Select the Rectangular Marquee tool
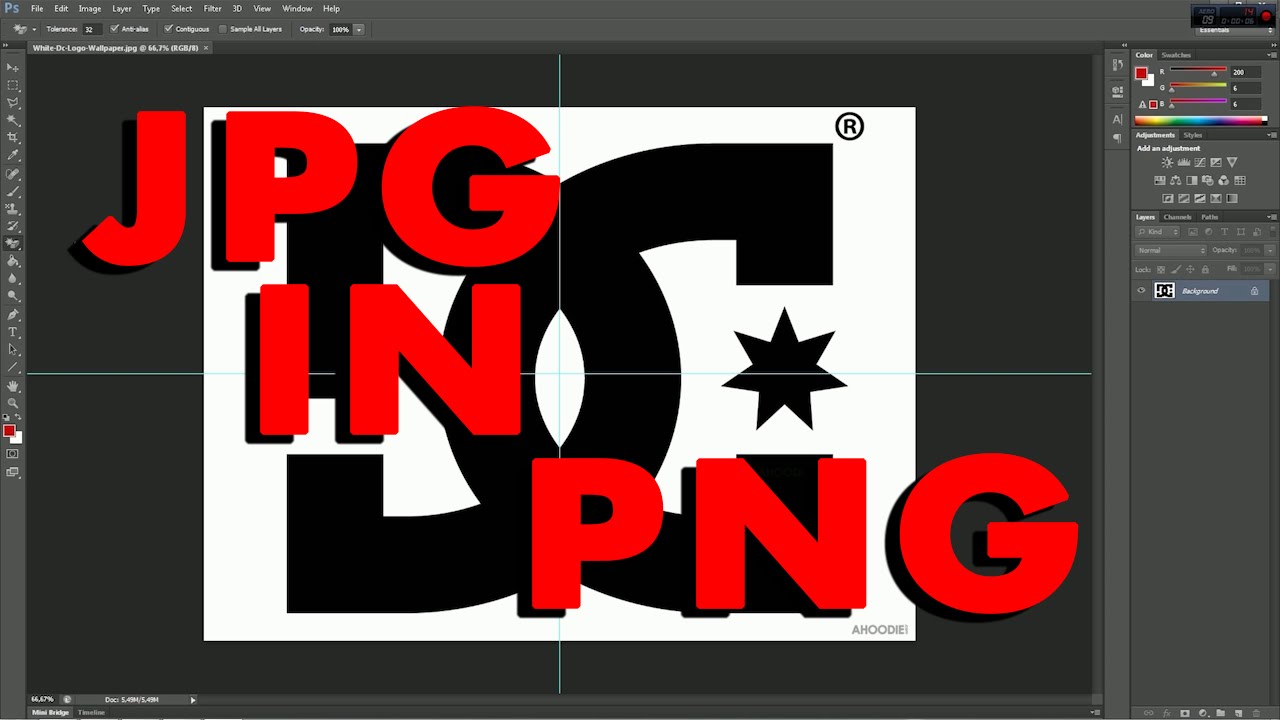Screen dimensions: 1280x720 point(13,85)
